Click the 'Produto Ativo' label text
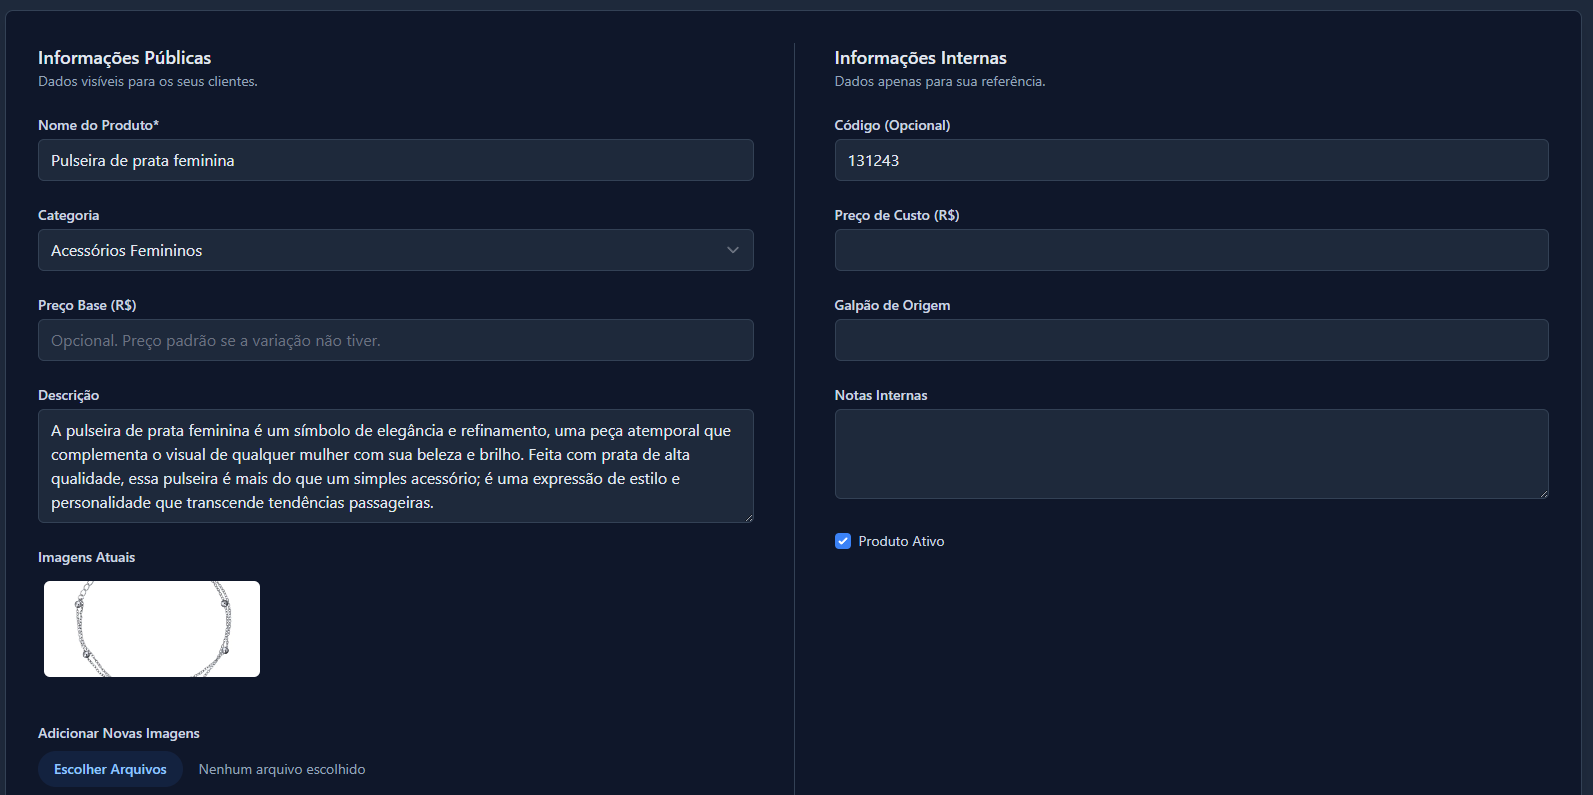 pos(901,541)
